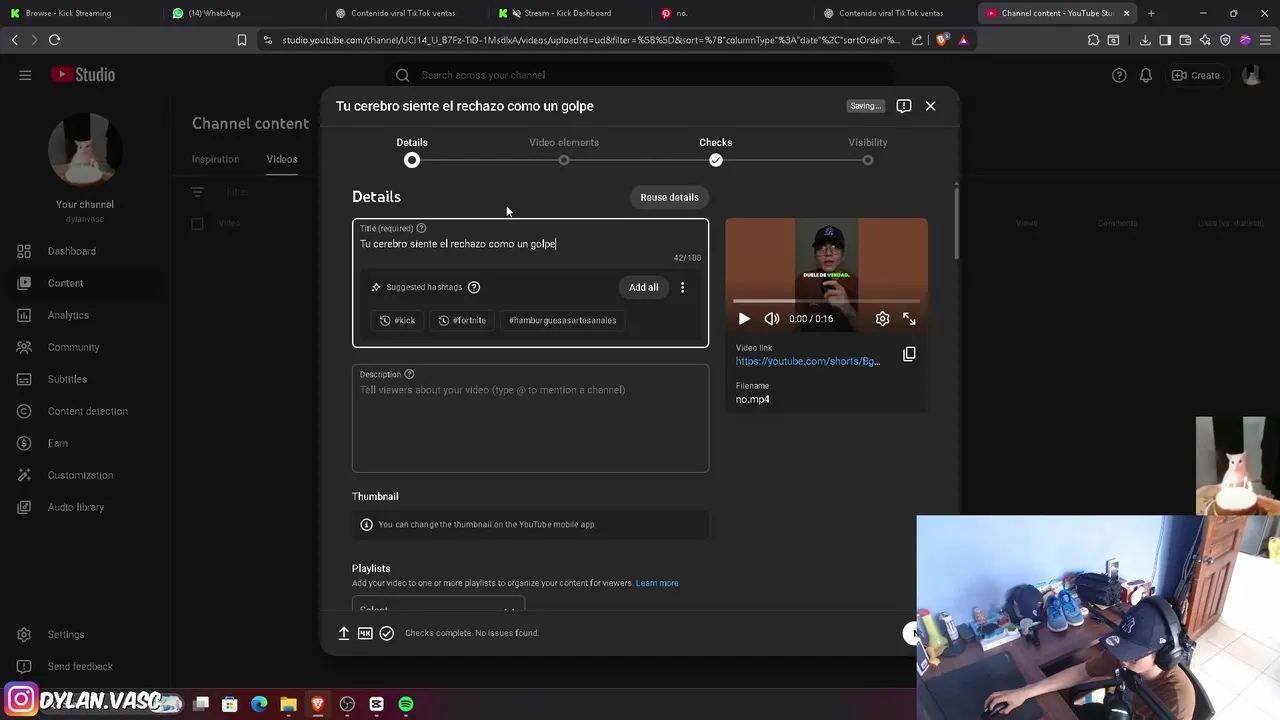This screenshot has height=720, width=1280.
Task: Switch to the Inspiration tab
Action: point(215,159)
